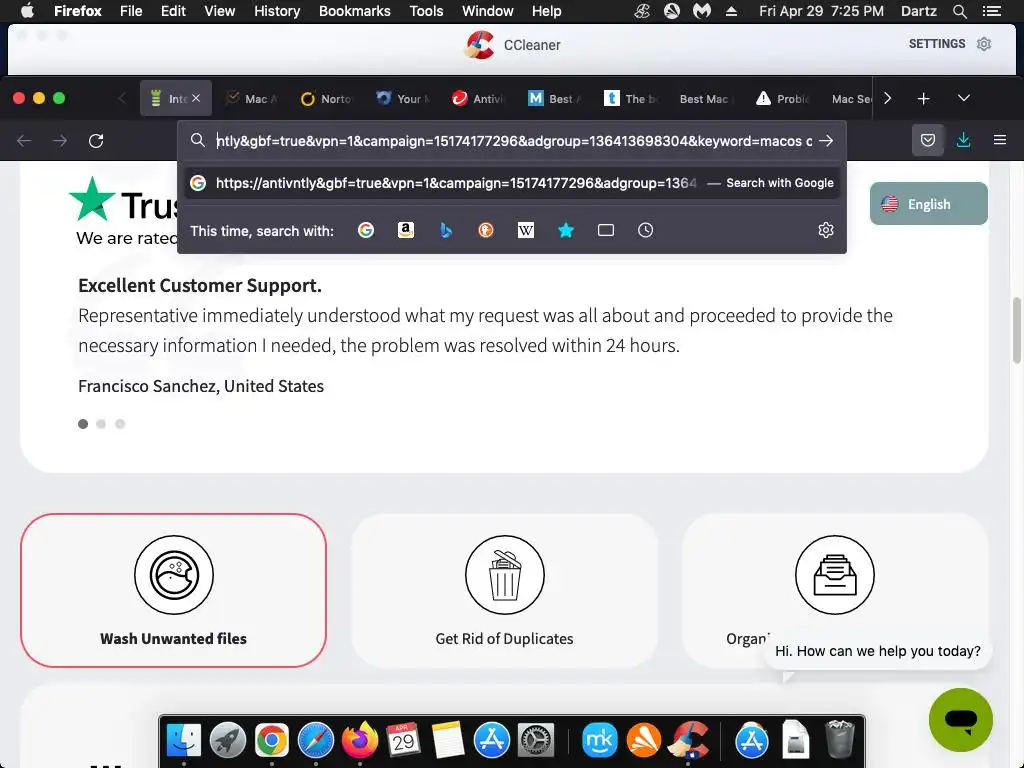Search with Google icon in one-off search bar
The height and width of the screenshot is (768, 1024).
(x=366, y=231)
